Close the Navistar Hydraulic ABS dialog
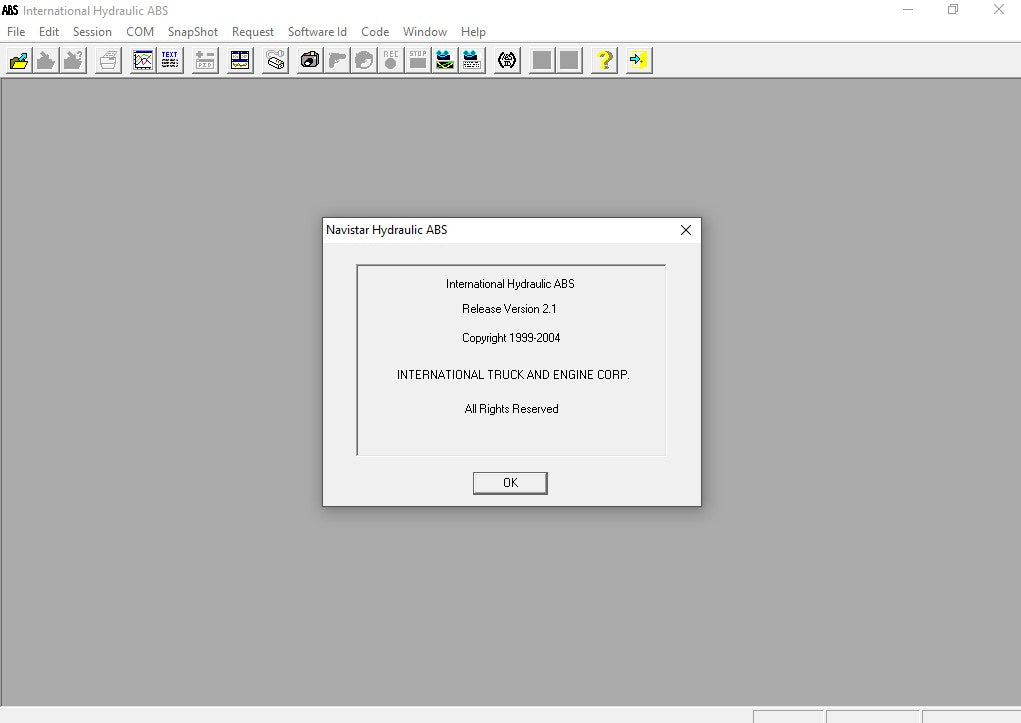Viewport: 1021px width, 723px height. point(686,230)
